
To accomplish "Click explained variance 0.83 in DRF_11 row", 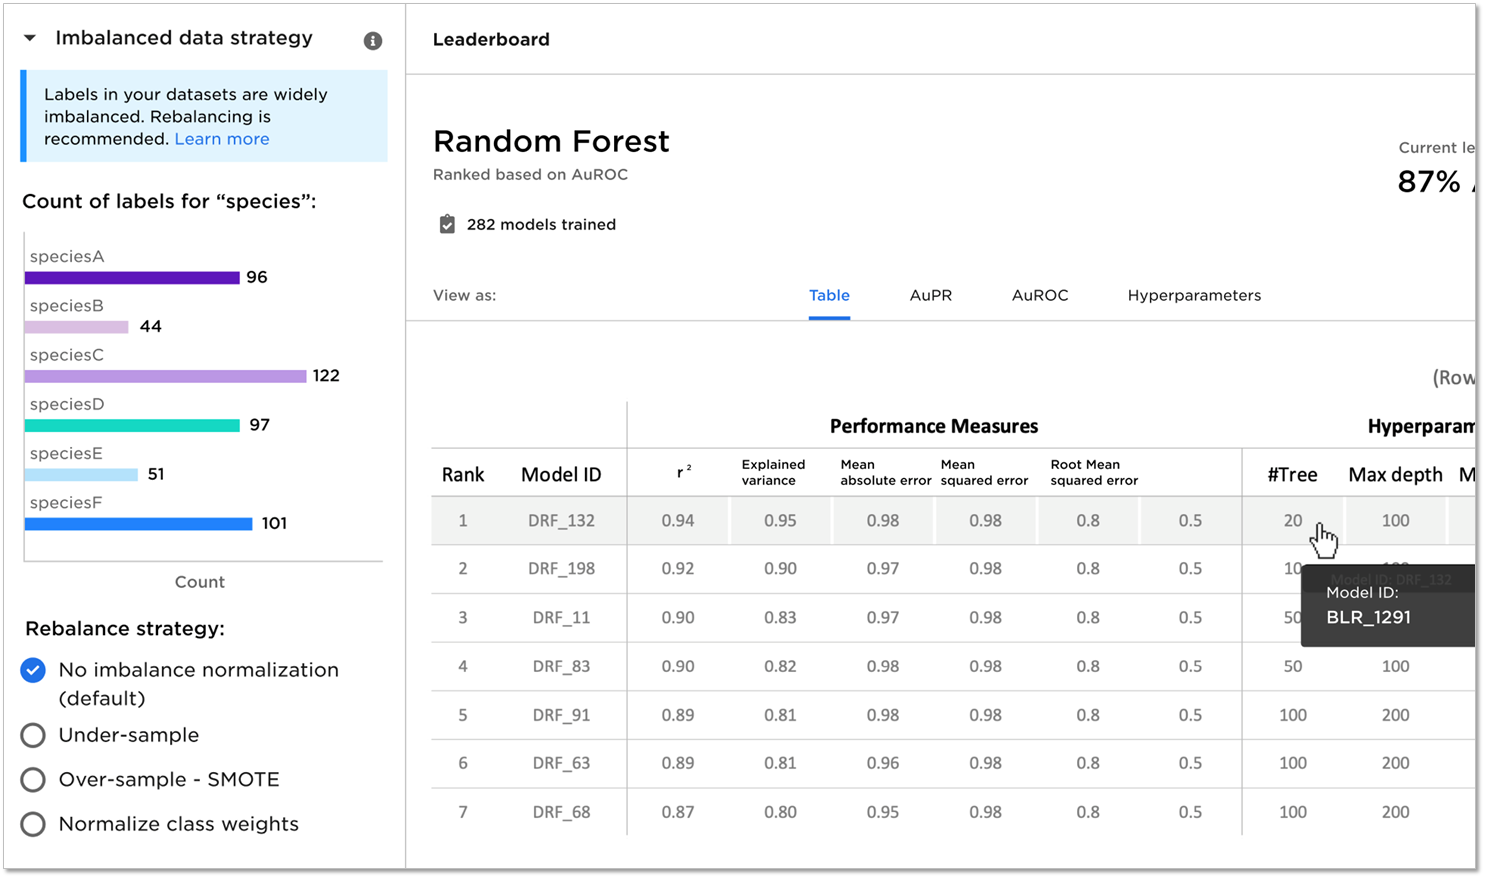I will tap(780, 618).
